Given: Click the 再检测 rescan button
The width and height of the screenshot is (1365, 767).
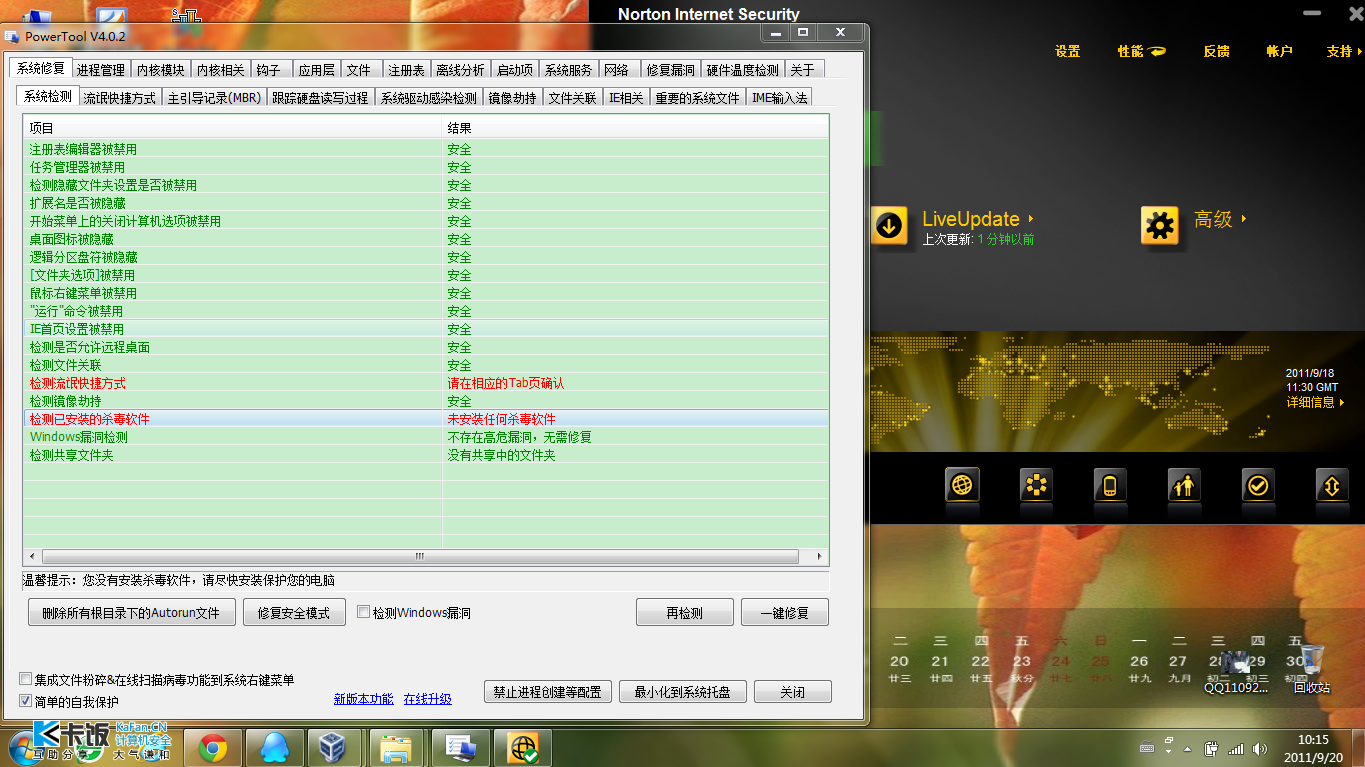Looking at the screenshot, I should pyautogui.click(x=685, y=613).
